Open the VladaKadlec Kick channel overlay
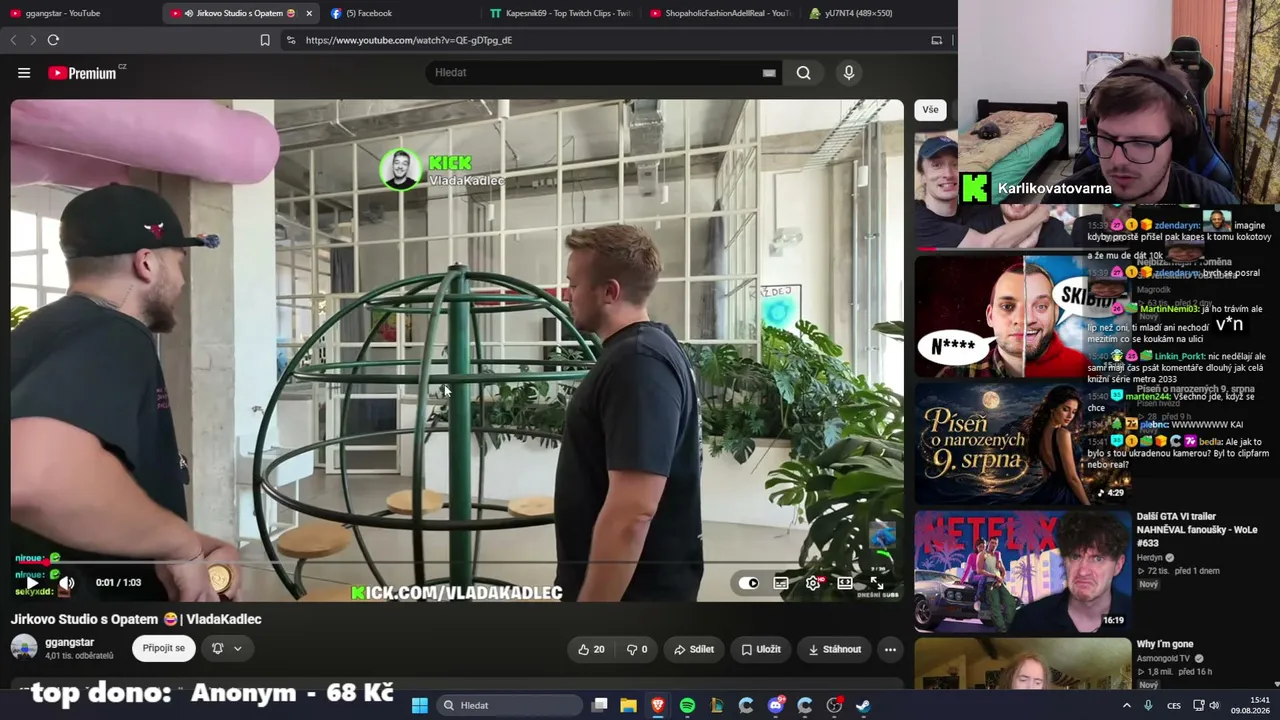 pyautogui.click(x=442, y=170)
